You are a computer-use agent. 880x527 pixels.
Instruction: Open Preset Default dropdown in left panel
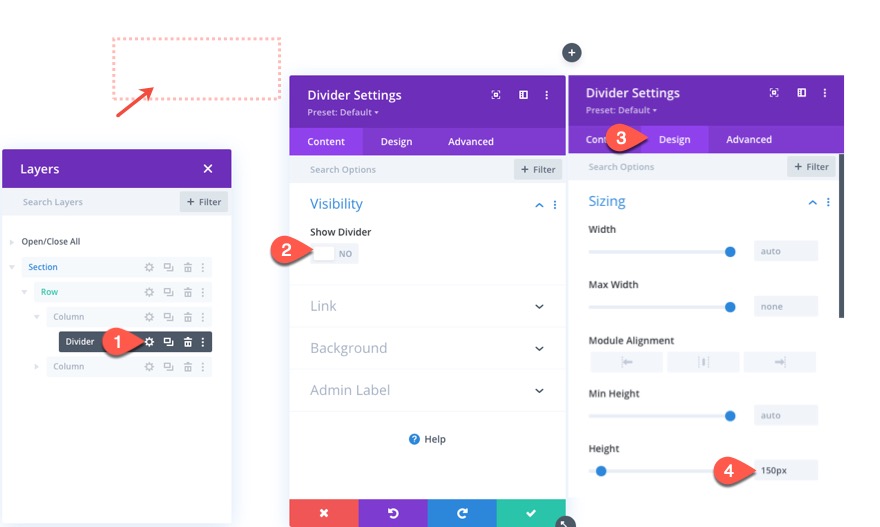pyautogui.click(x=343, y=112)
